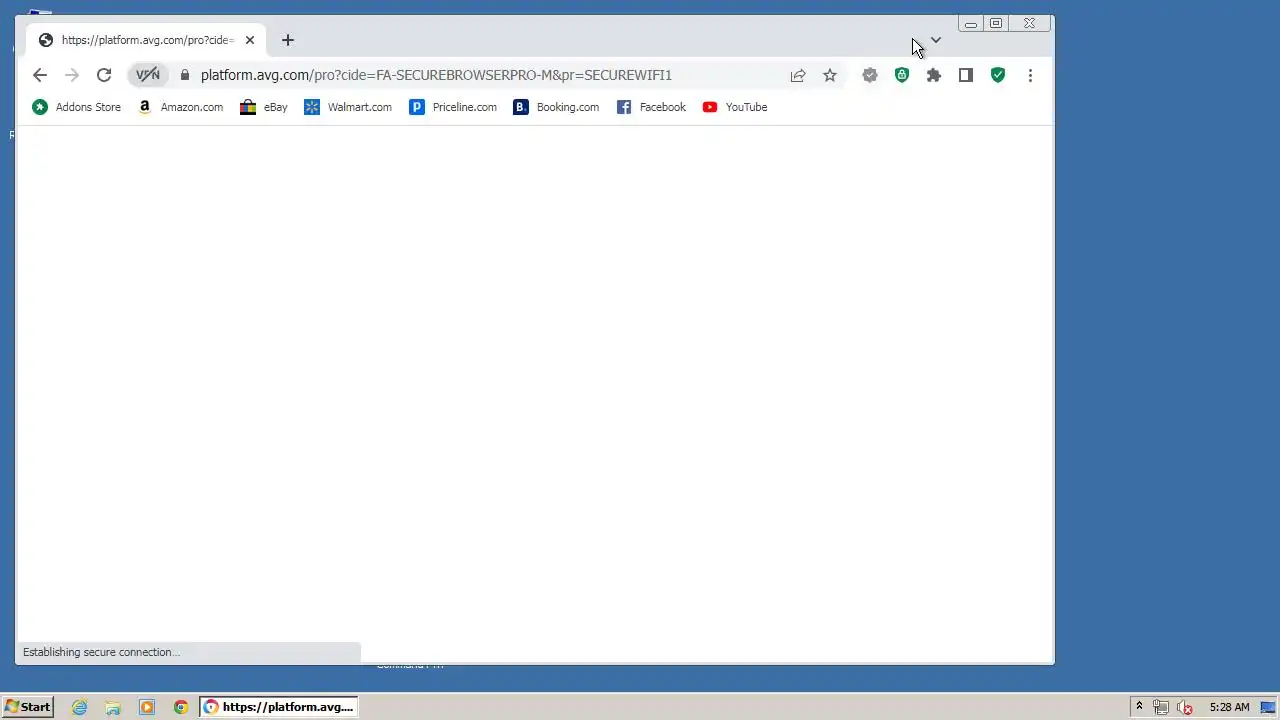Open the gray badge checkmark extension
Viewport: 1280px width, 720px height.
(870, 75)
